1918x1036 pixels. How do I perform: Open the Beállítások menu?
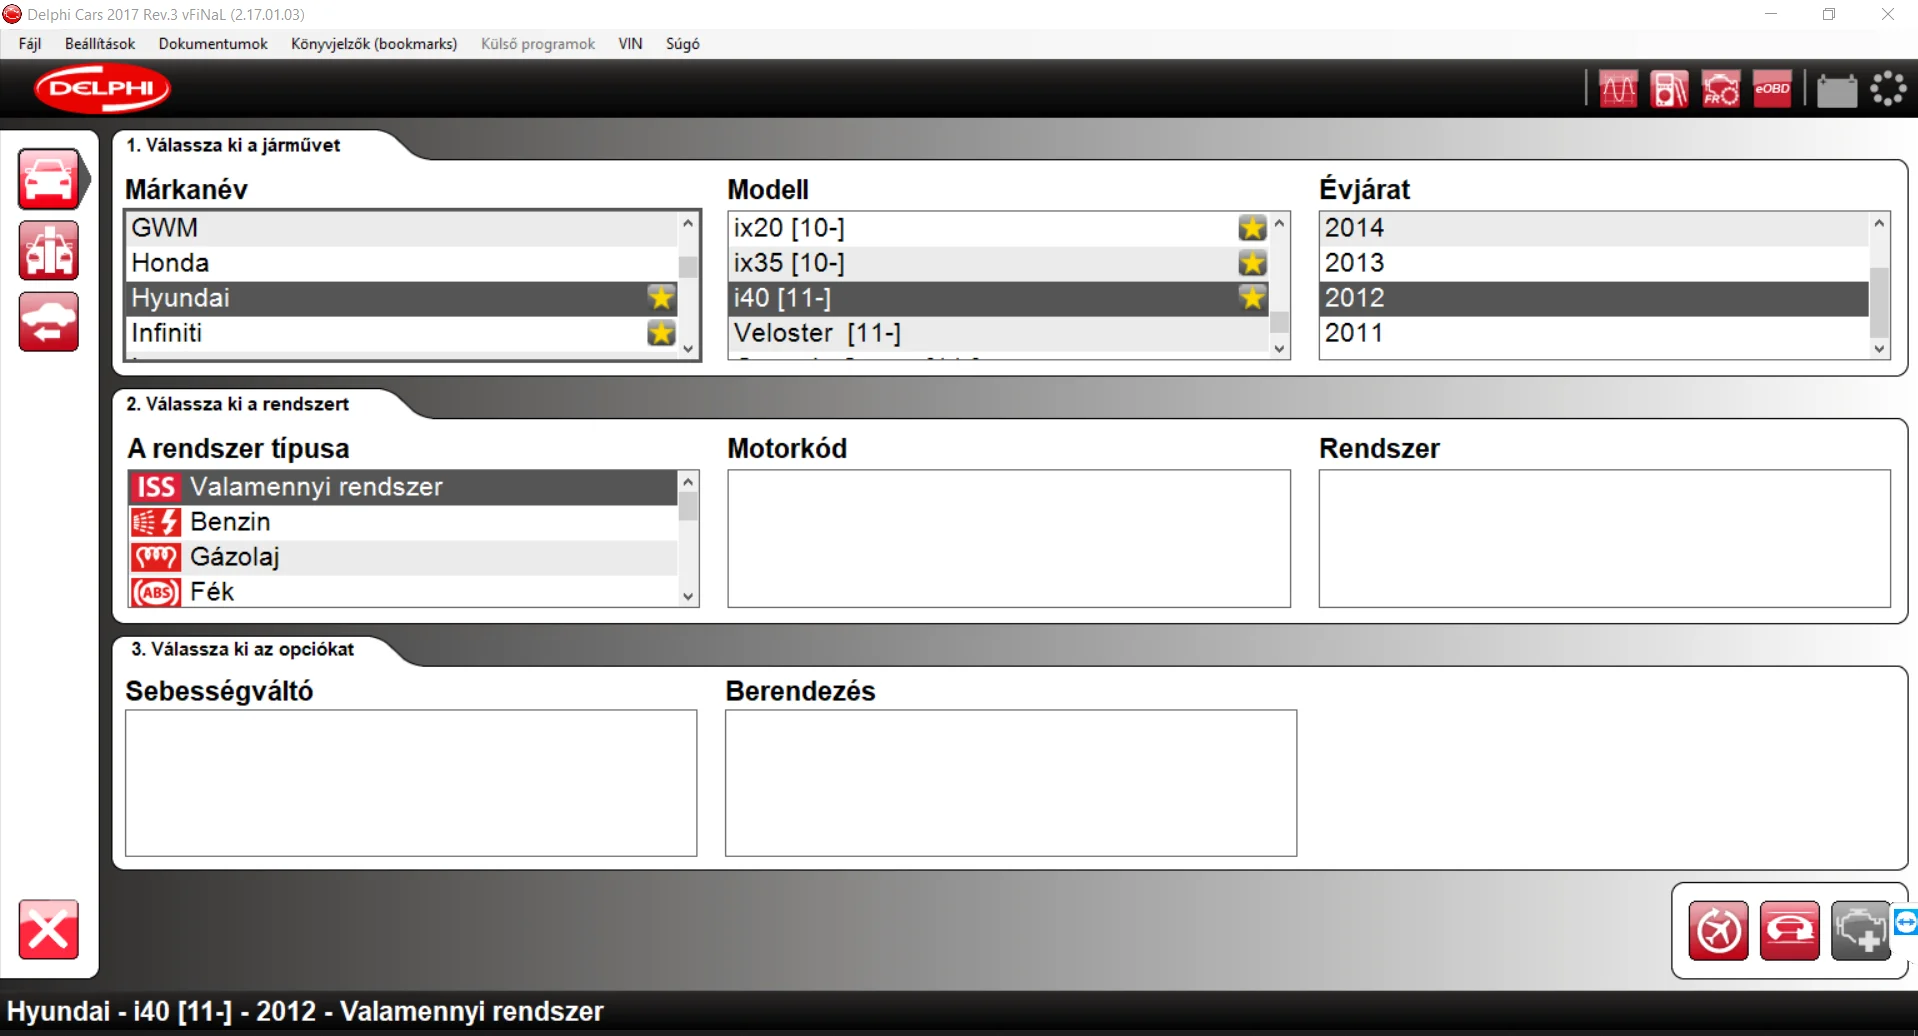(100, 44)
